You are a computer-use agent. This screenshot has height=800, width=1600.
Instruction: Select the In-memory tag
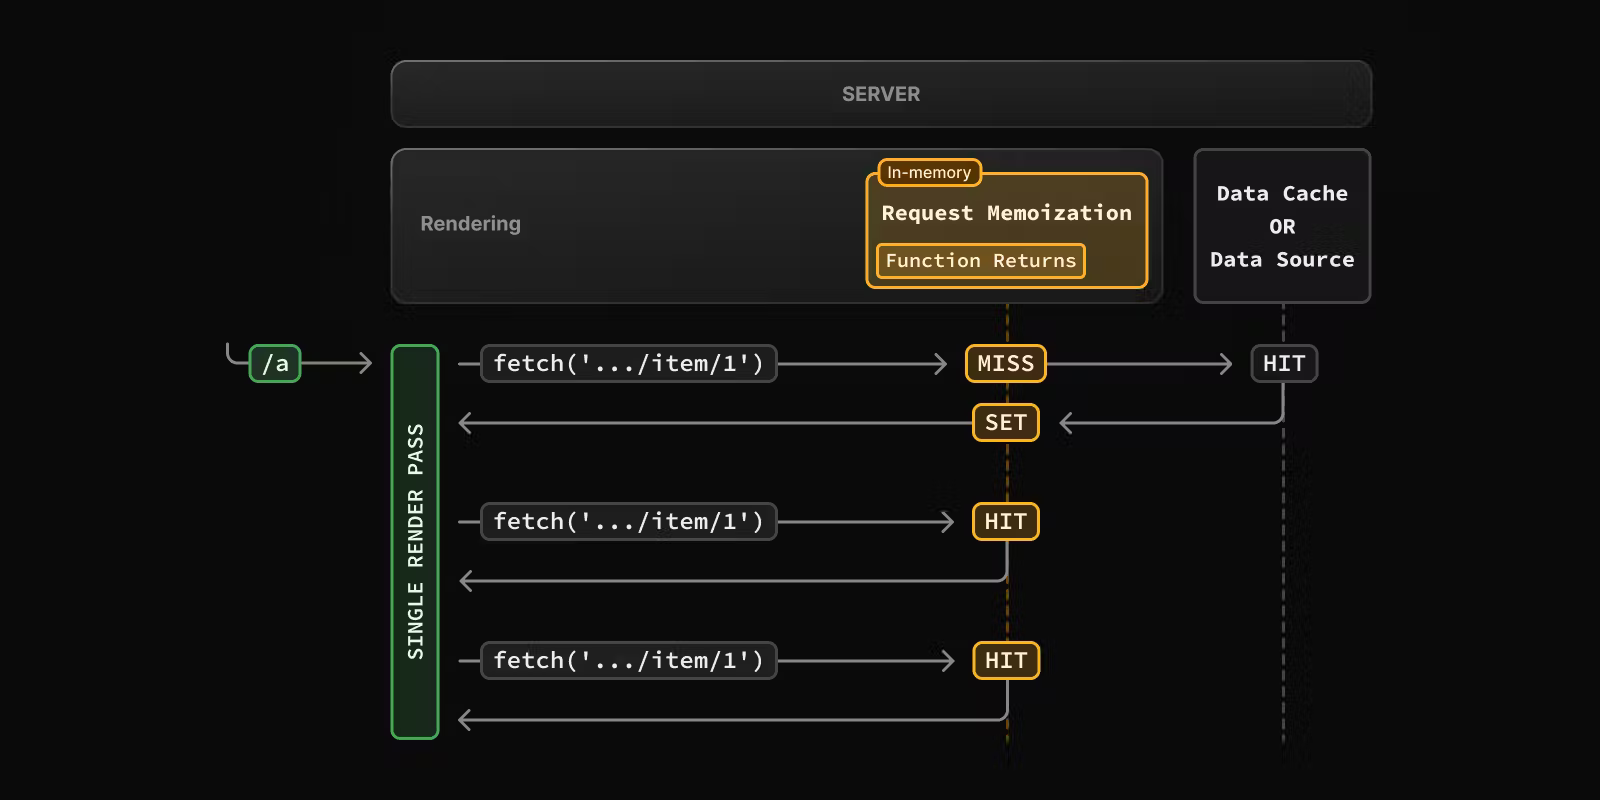929,173
